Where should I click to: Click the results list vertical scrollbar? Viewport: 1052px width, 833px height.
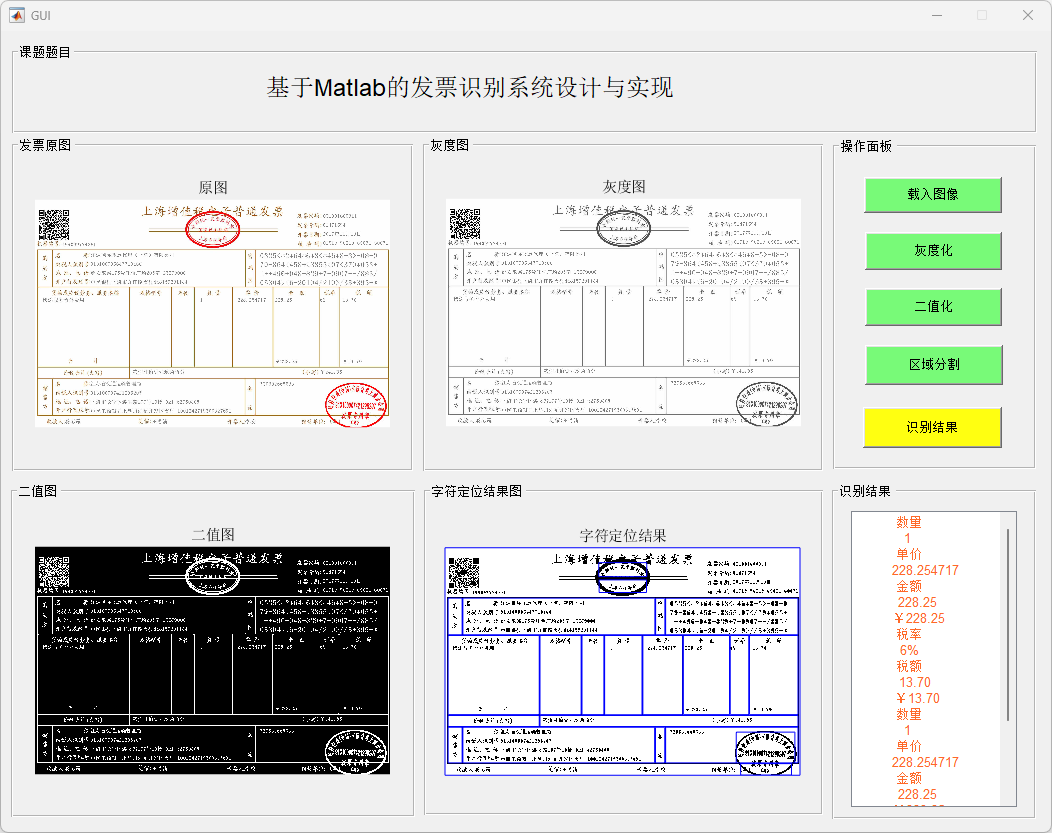[x=1007, y=624]
